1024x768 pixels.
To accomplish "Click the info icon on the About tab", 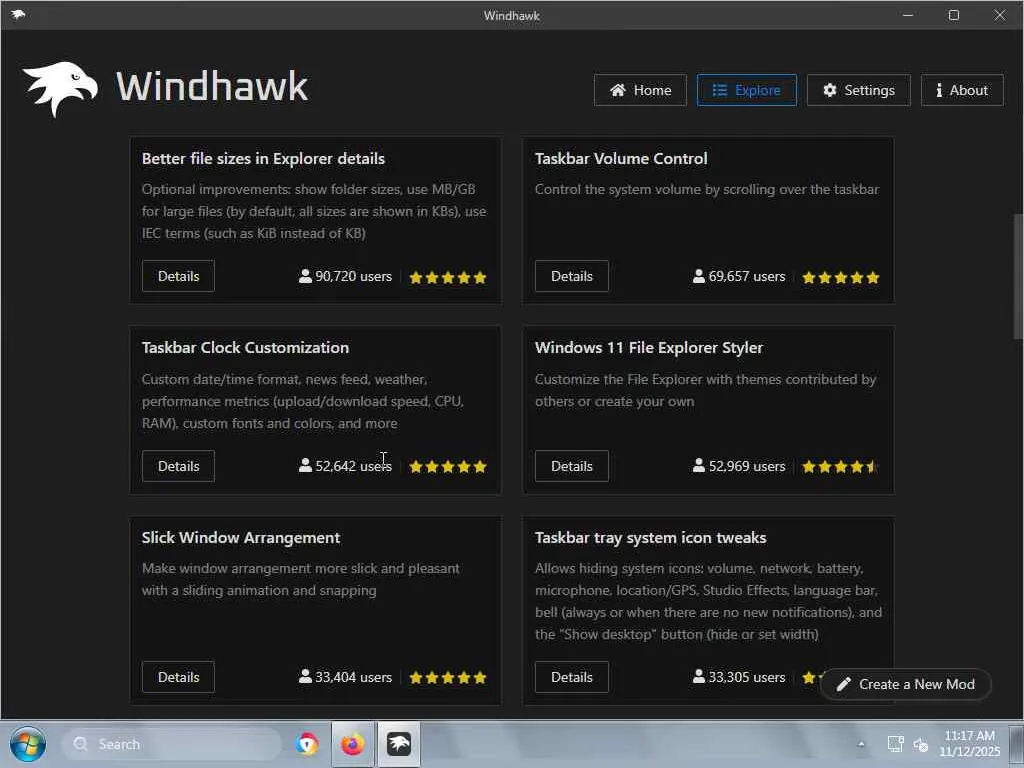I will pyautogui.click(x=939, y=90).
